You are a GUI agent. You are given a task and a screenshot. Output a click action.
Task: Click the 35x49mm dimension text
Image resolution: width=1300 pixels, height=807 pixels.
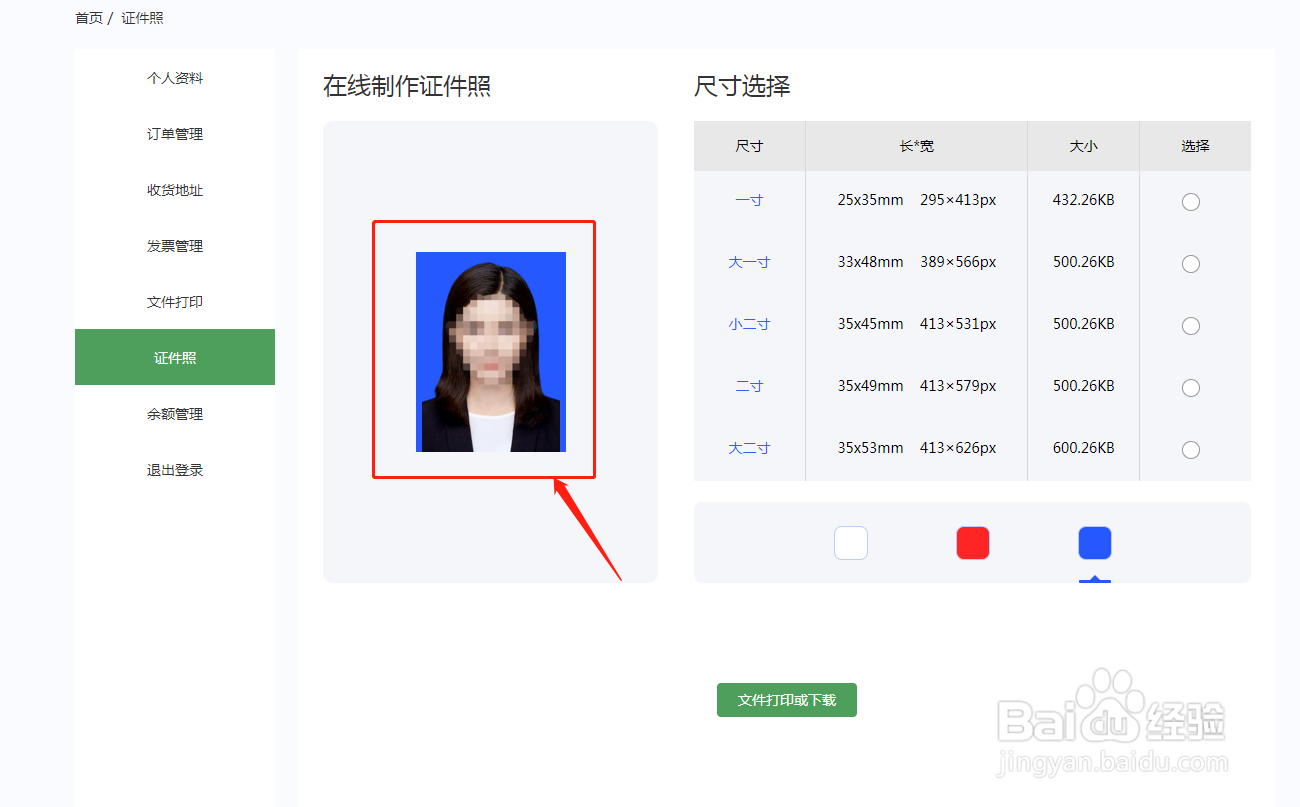[x=870, y=386]
